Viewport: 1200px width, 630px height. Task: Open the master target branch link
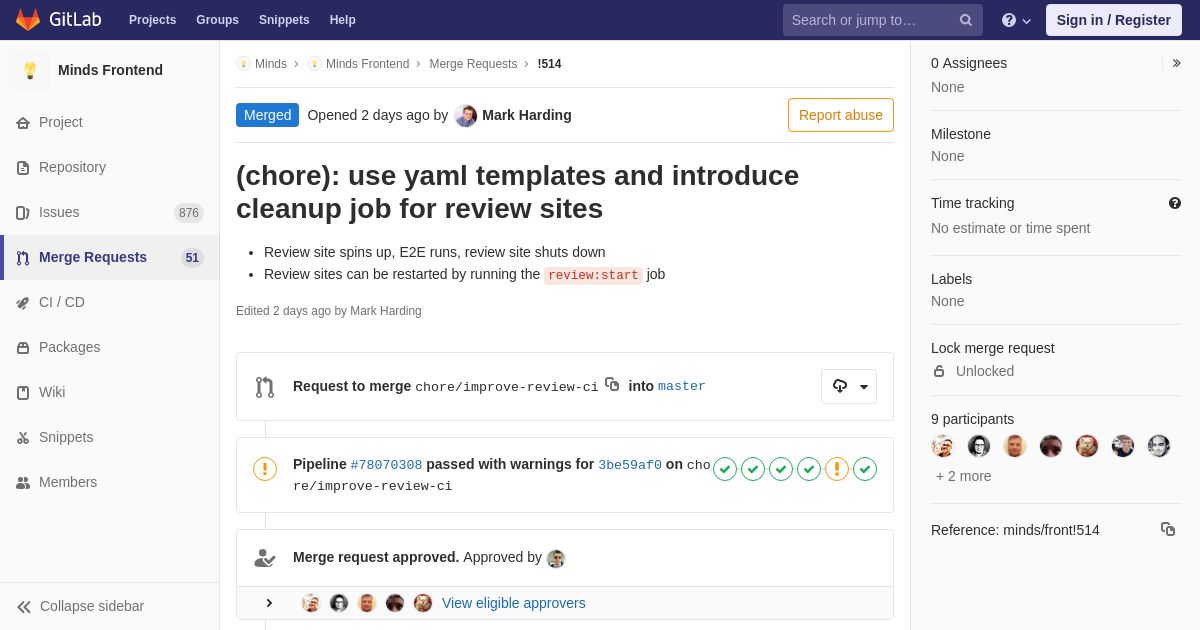(x=682, y=386)
